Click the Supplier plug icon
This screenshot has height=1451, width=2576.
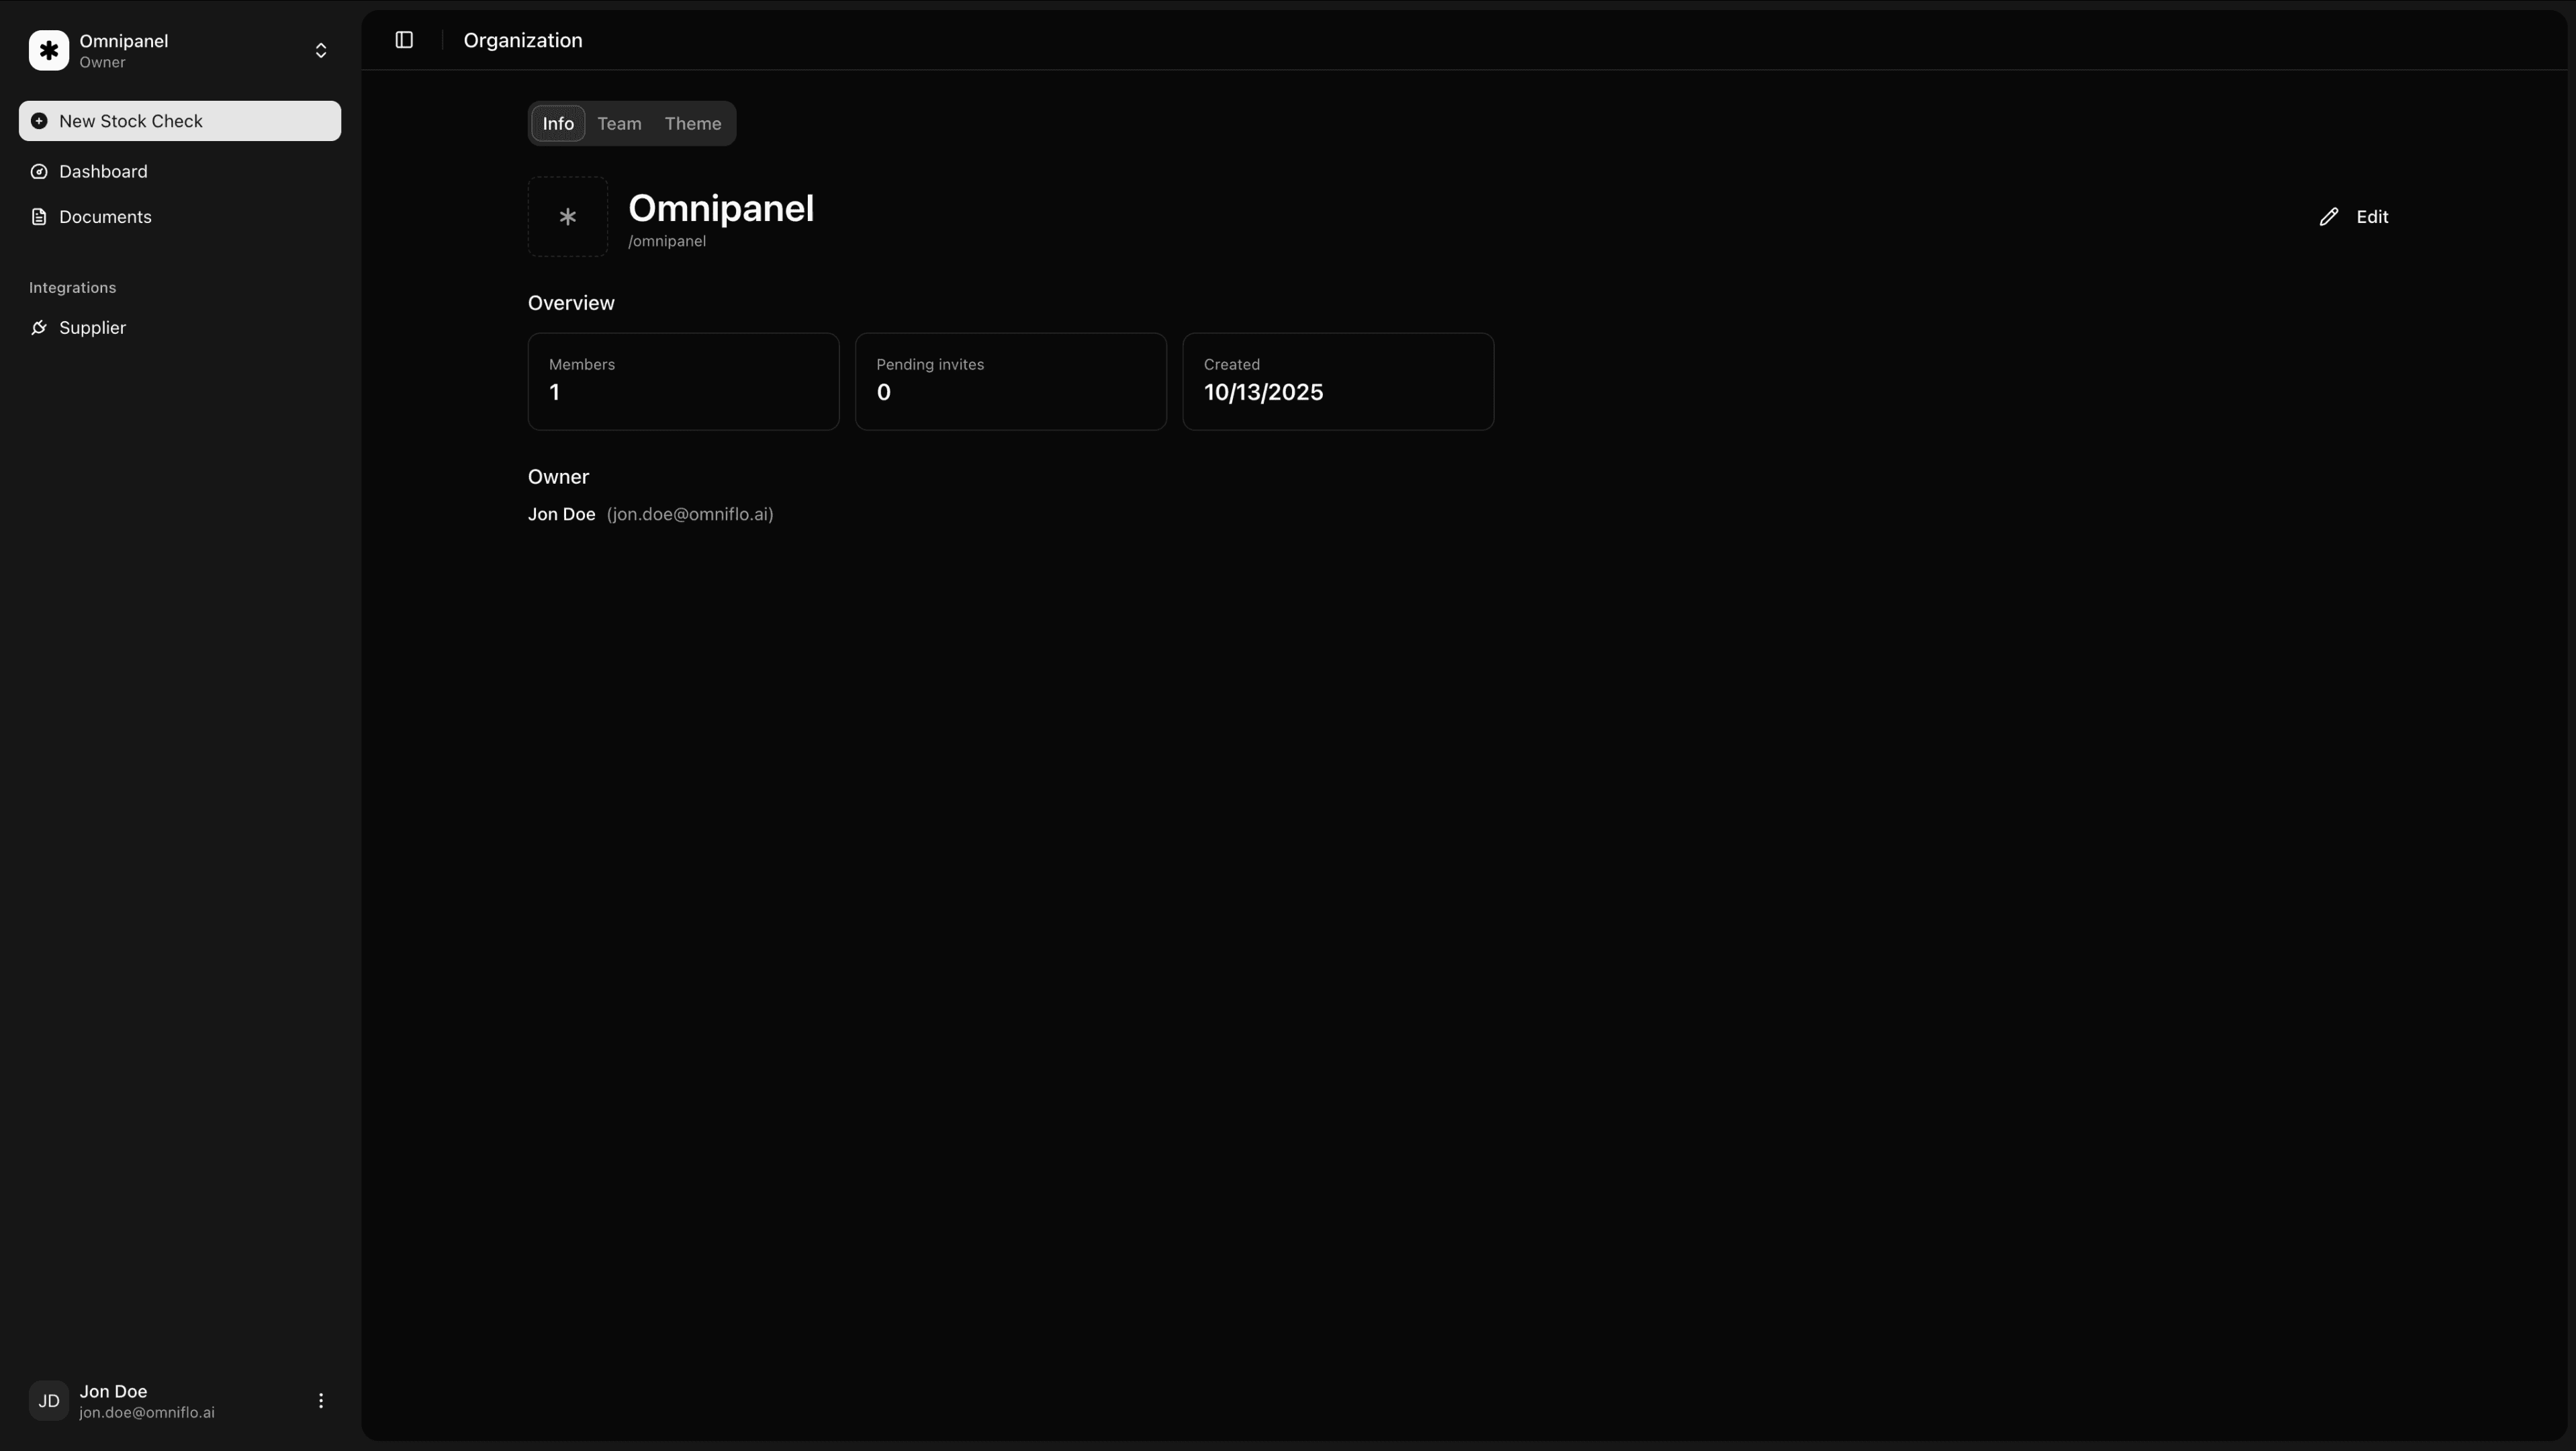pyautogui.click(x=39, y=328)
